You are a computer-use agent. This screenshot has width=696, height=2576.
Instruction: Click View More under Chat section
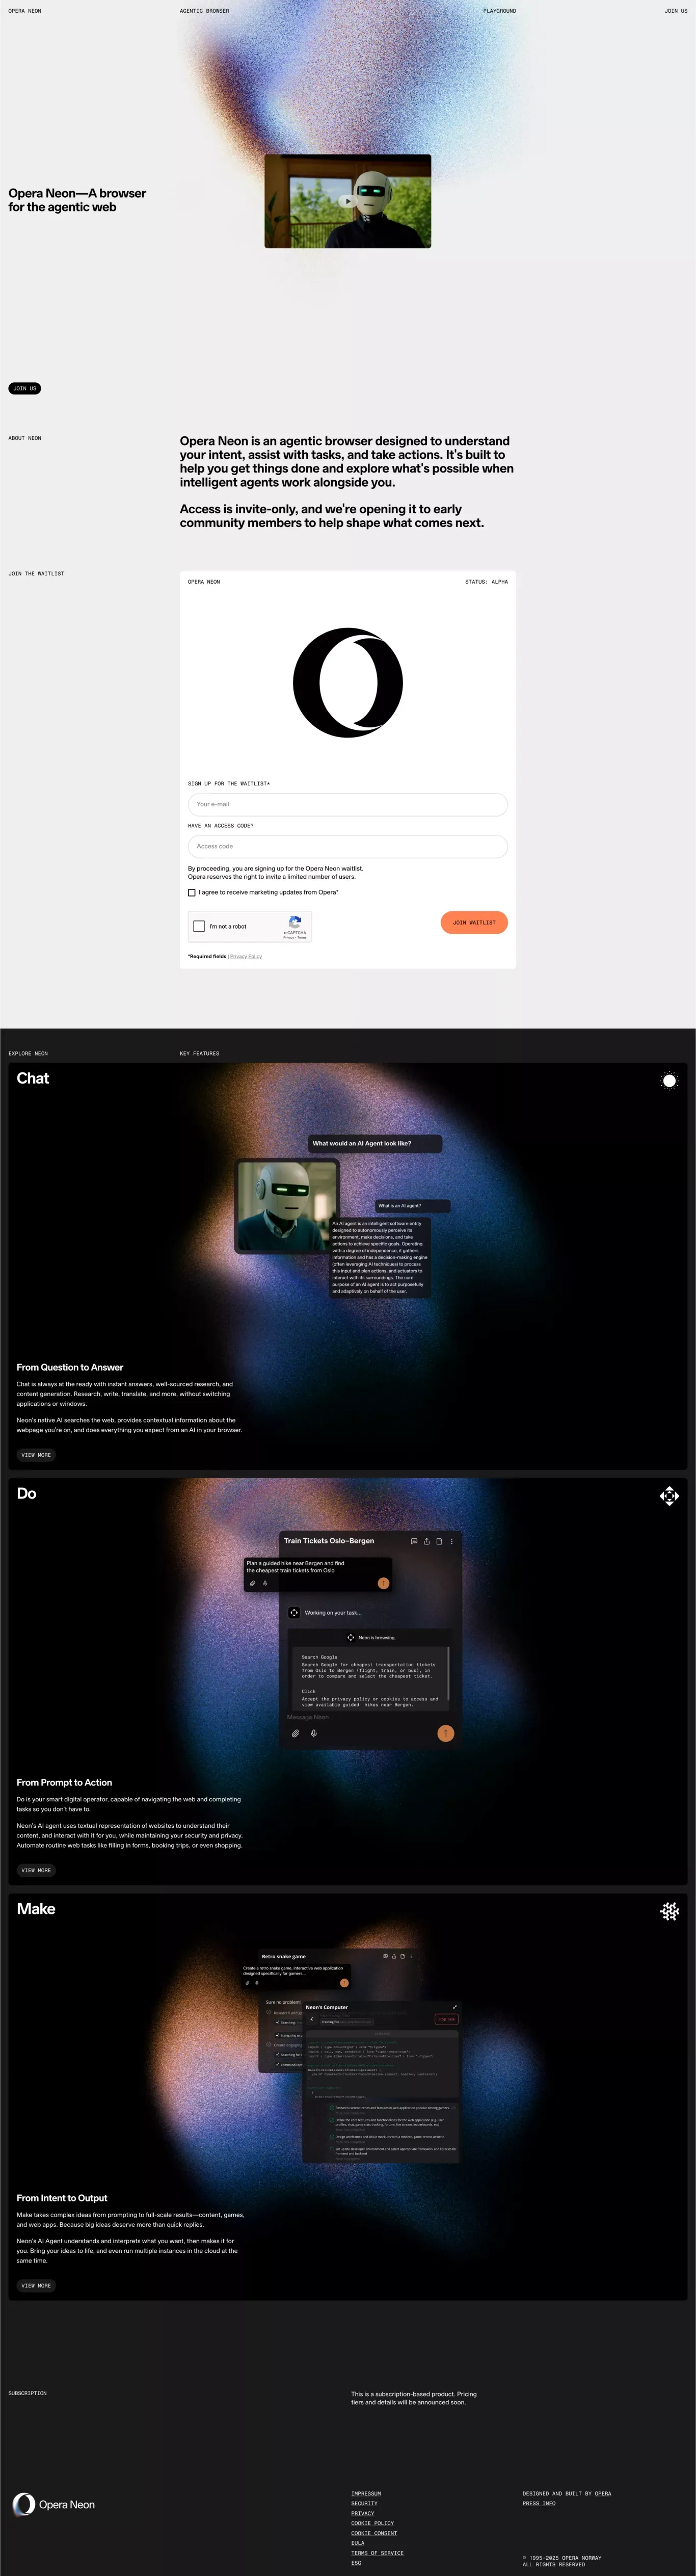[x=36, y=1455]
